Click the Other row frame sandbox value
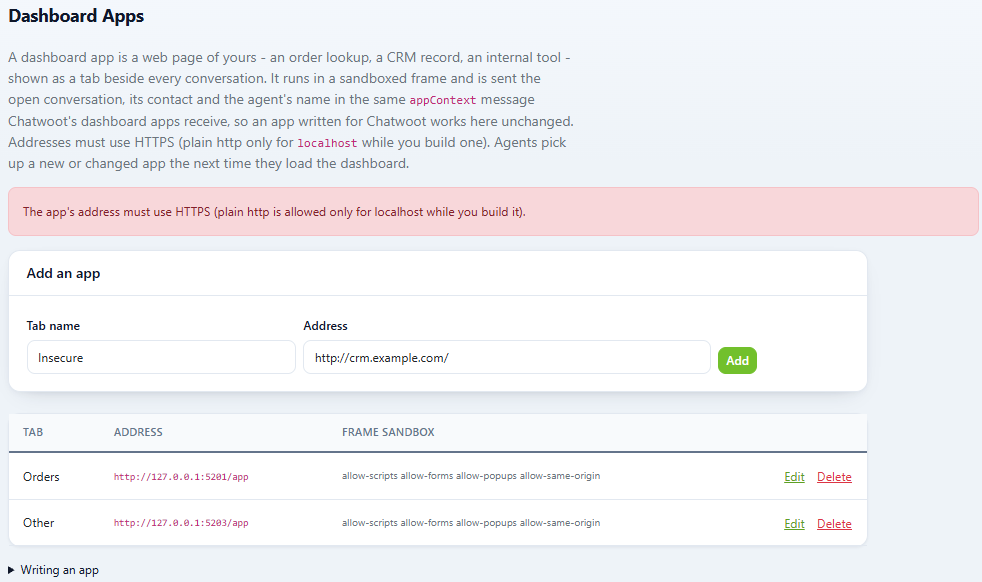 click(471, 522)
